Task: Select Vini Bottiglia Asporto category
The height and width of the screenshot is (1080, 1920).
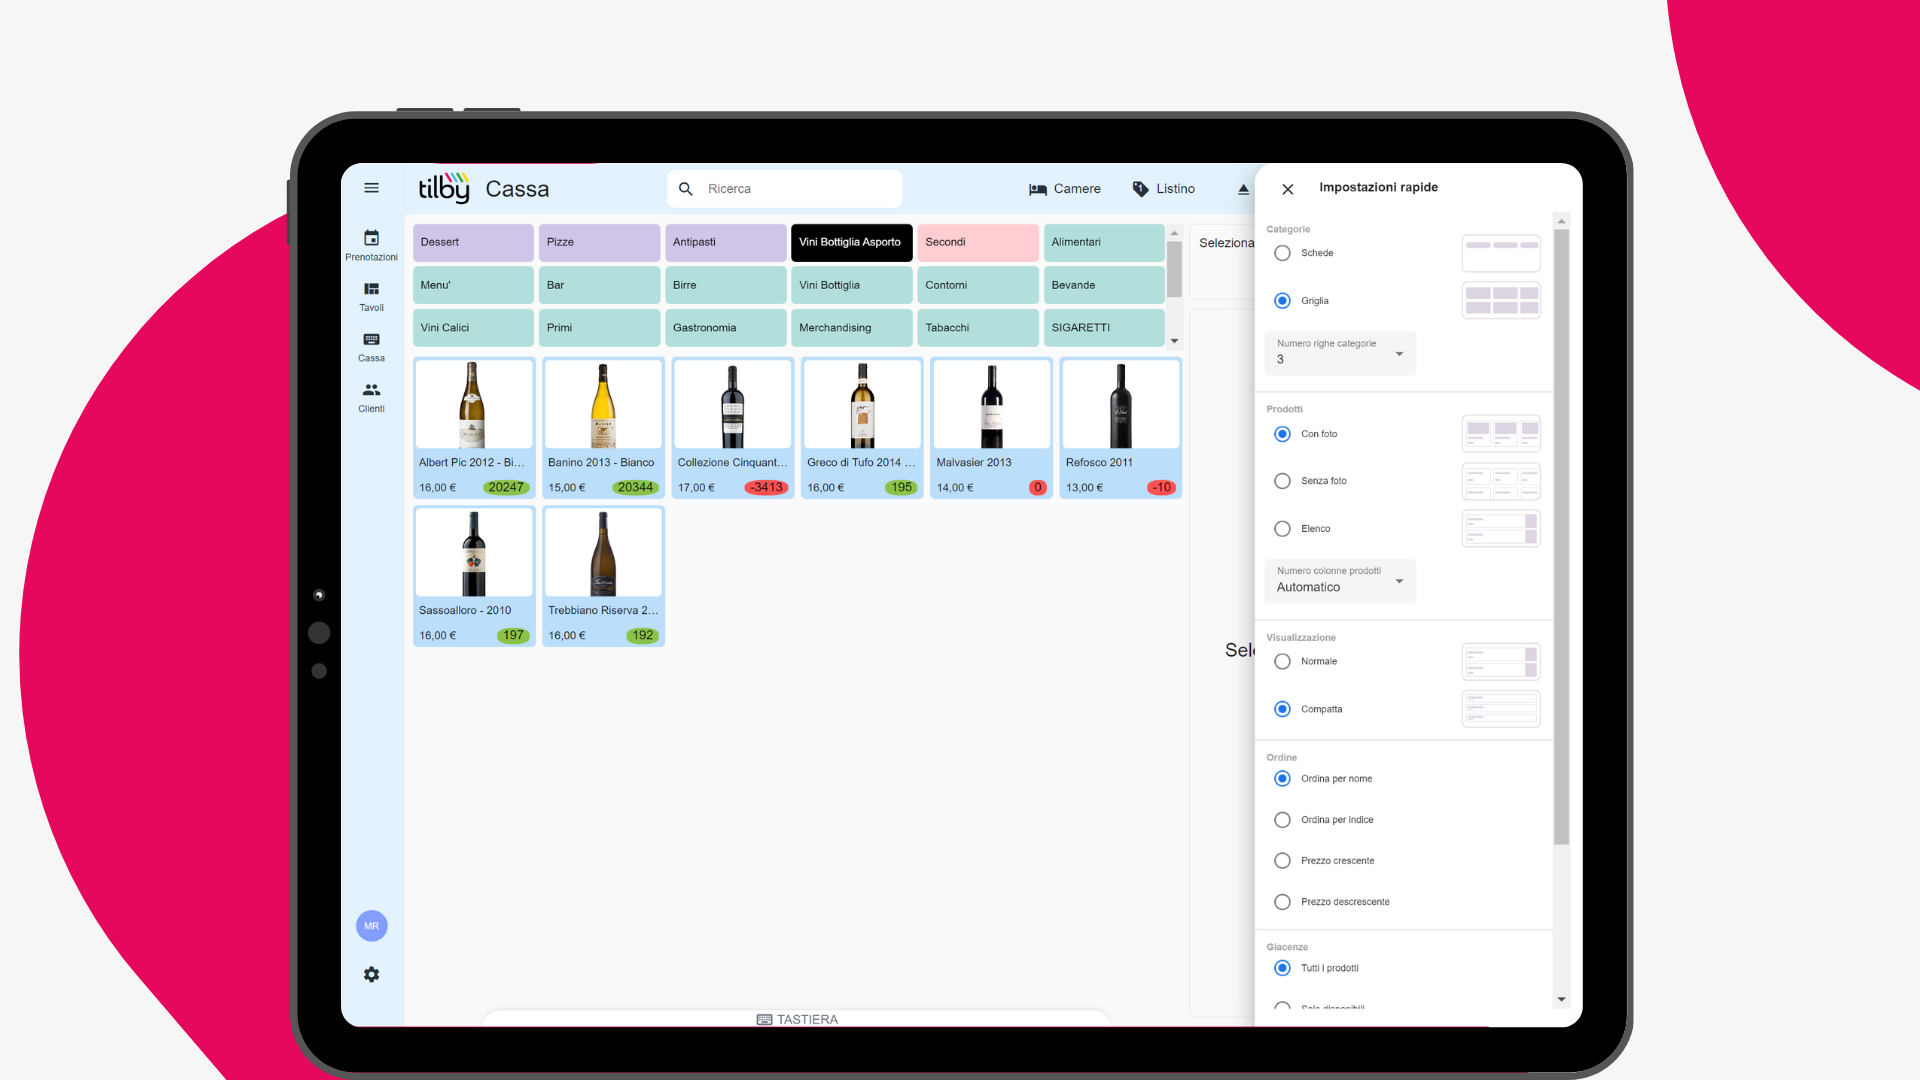Action: [852, 243]
